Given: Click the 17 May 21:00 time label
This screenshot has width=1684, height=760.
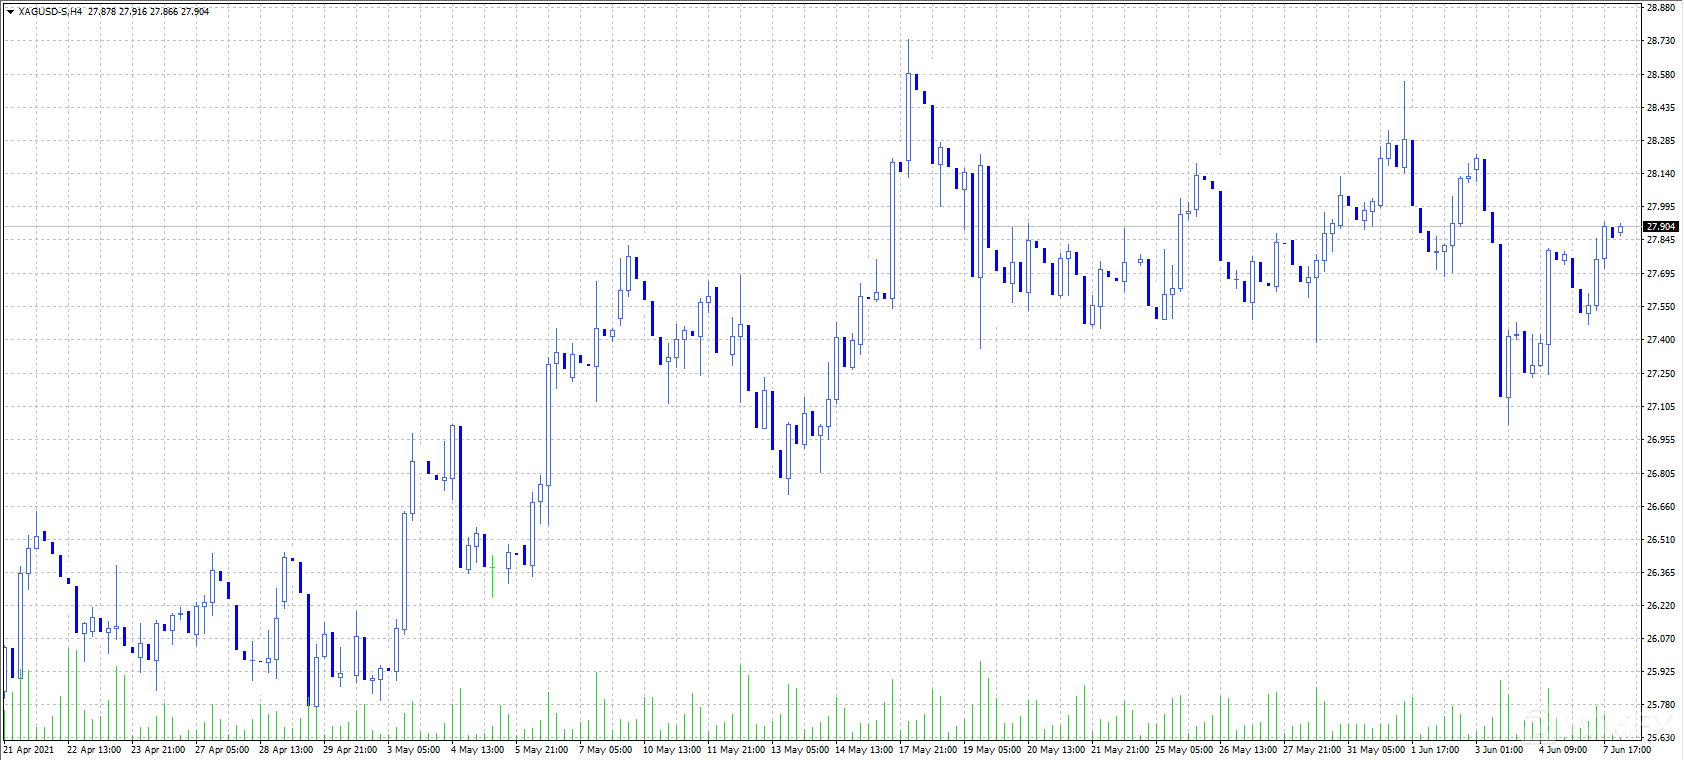Looking at the screenshot, I should 926,750.
